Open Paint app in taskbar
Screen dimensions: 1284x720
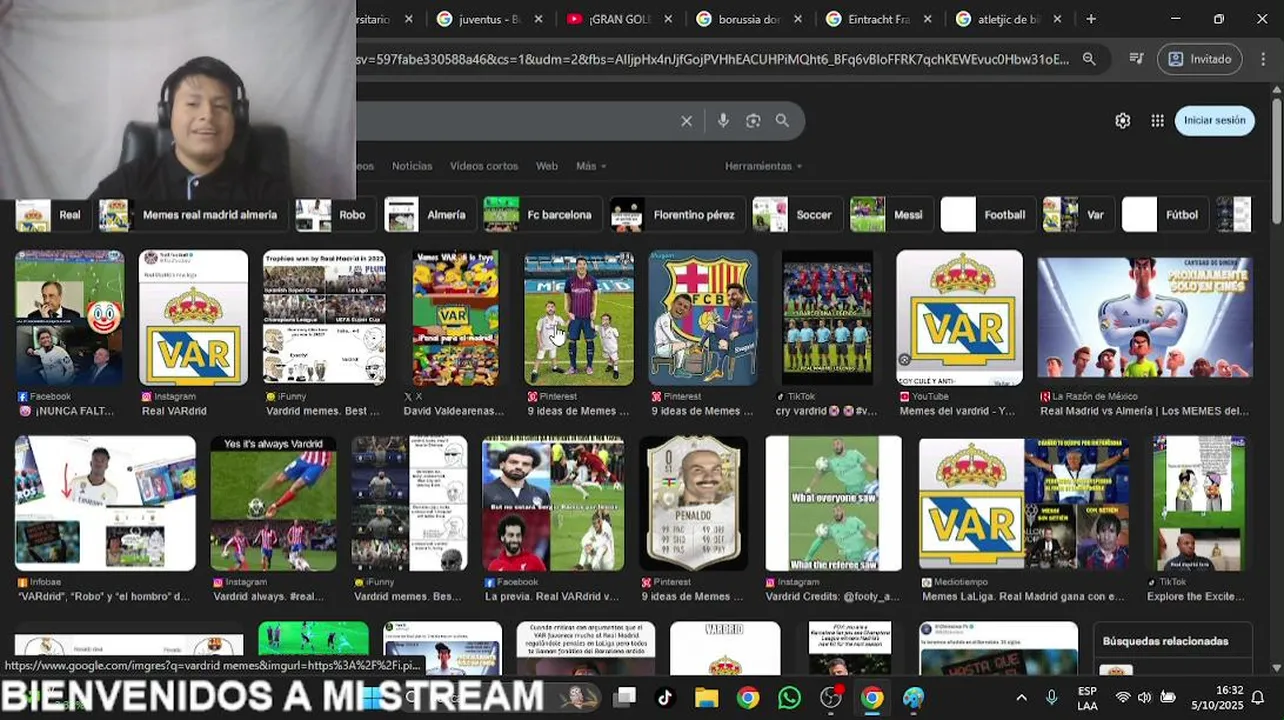coord(914,697)
